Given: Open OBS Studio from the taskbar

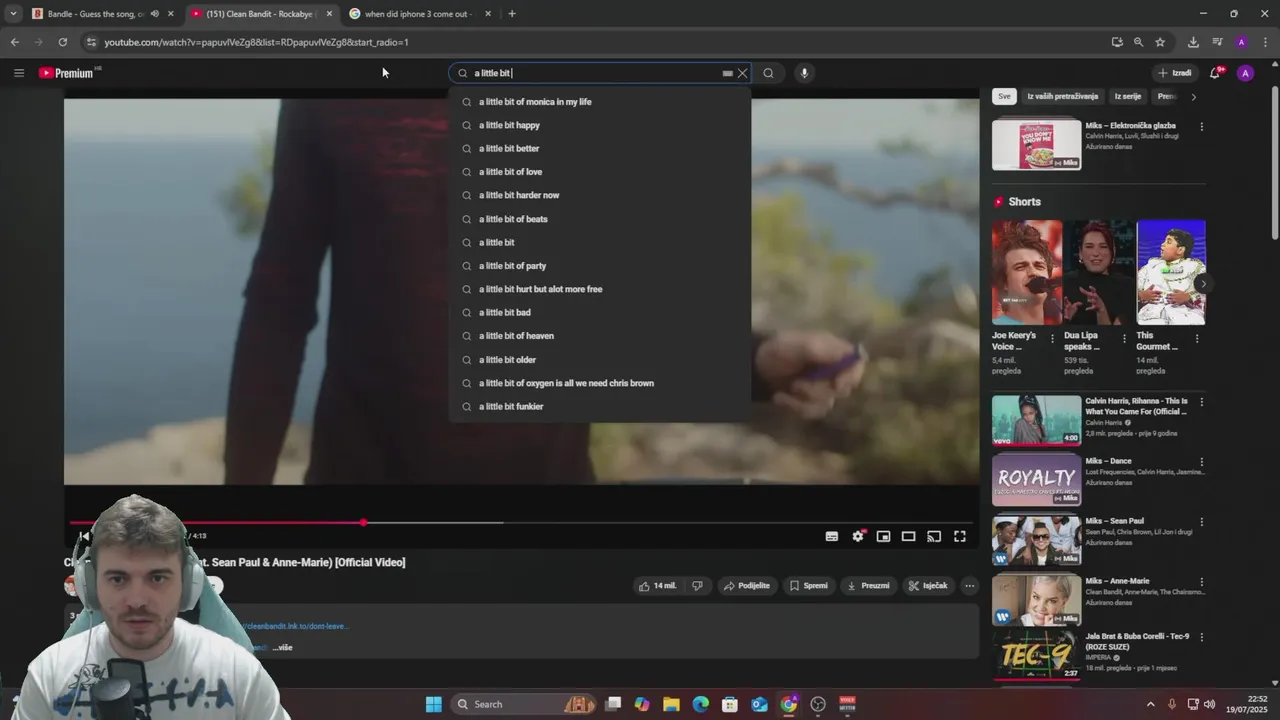Looking at the screenshot, I should pos(818,704).
